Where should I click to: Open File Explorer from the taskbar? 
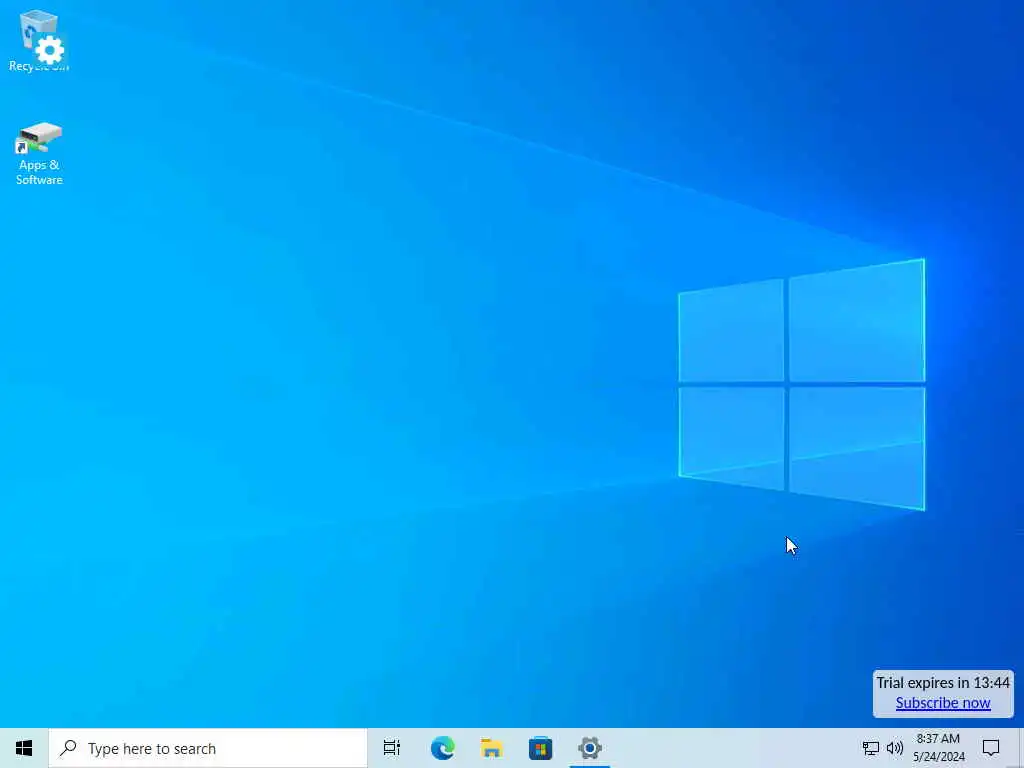coord(491,748)
